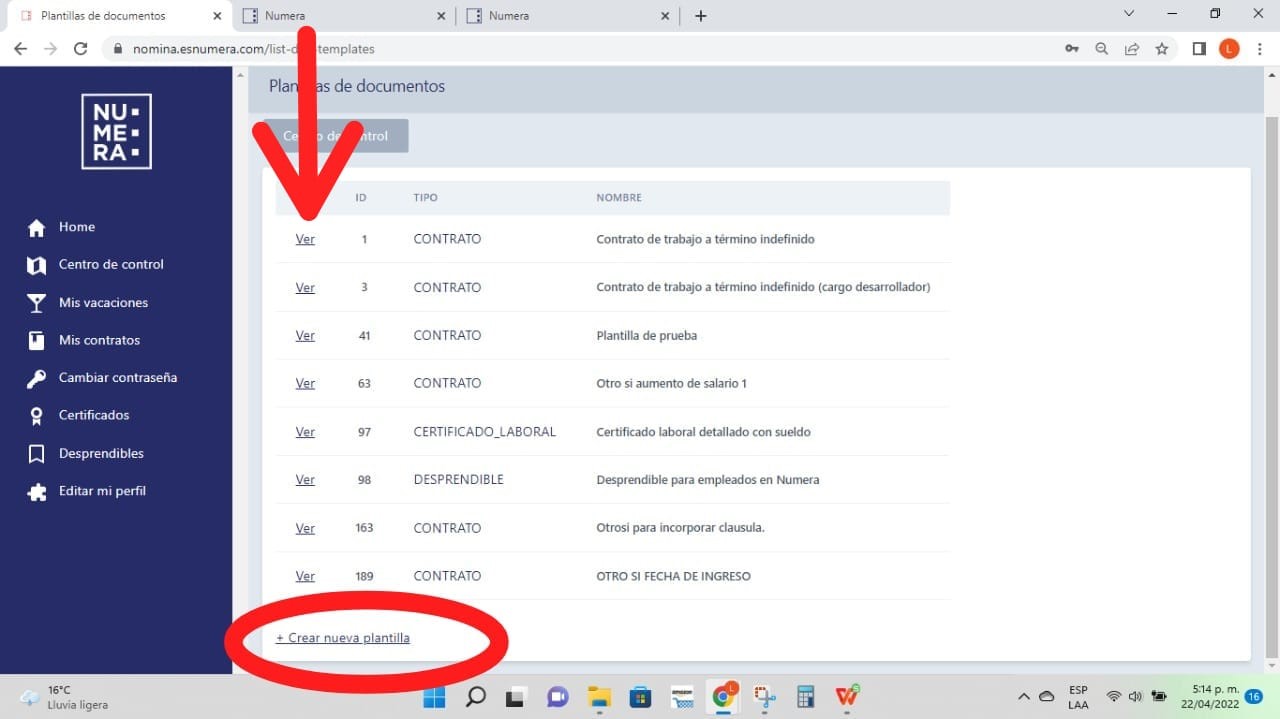Bookmark this page with star icon
Viewport: 1280px width, 719px height.
point(1161,49)
